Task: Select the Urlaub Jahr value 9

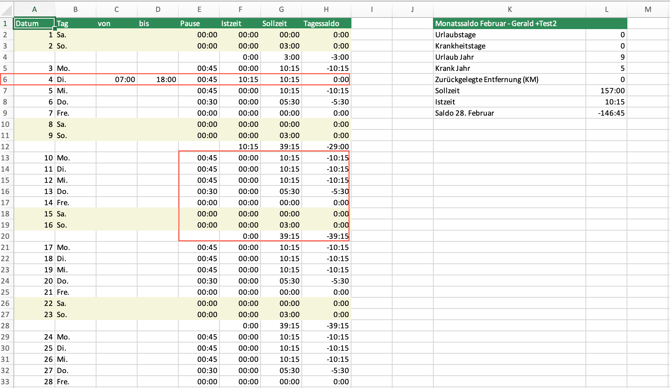Action: pos(606,57)
